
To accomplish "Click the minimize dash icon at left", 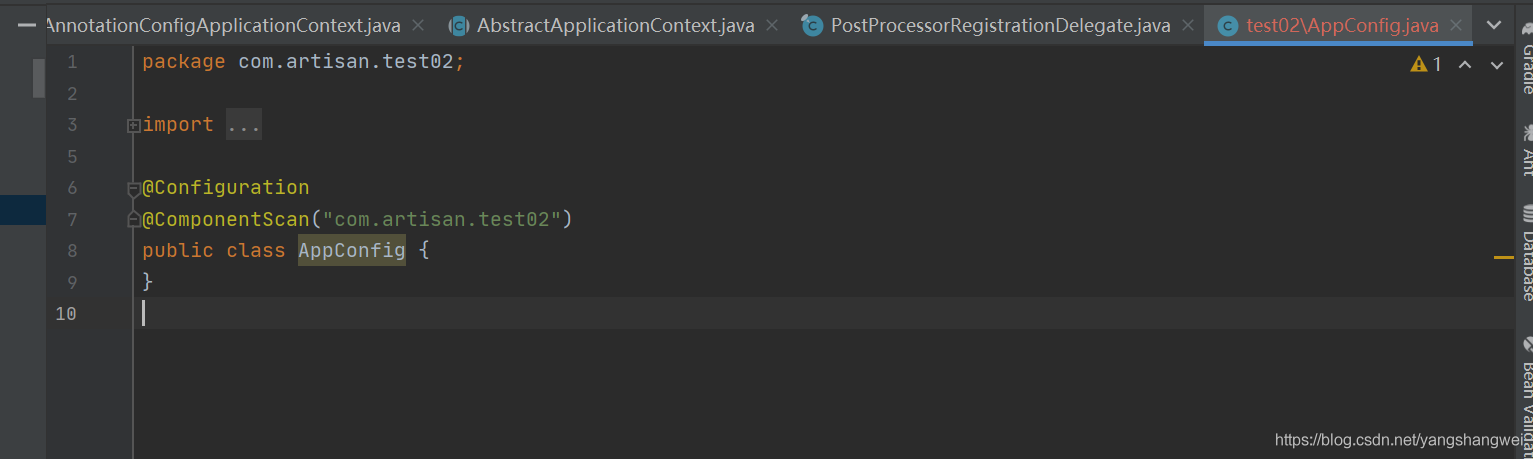I will pos(26,23).
